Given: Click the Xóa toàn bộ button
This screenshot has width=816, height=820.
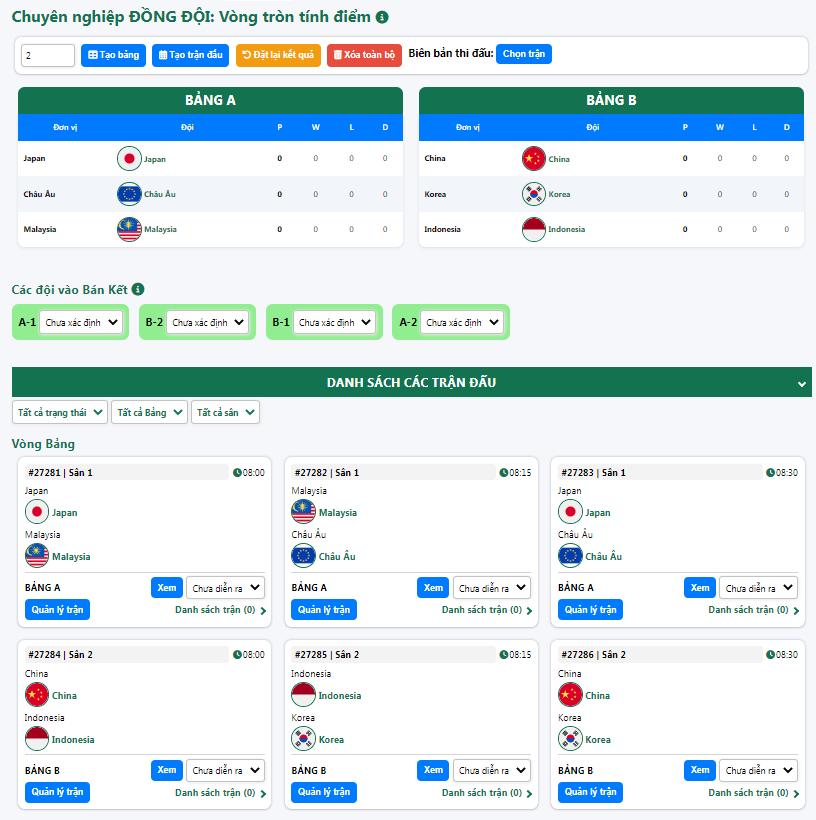Looking at the screenshot, I should click(364, 55).
